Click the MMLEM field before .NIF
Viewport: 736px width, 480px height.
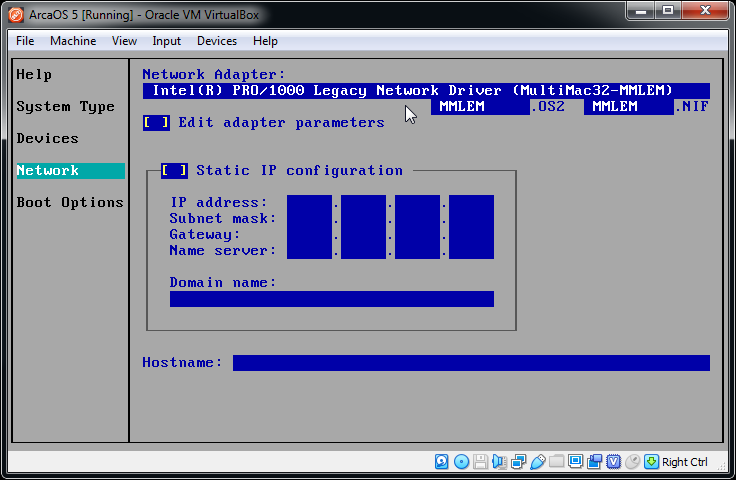pyautogui.click(x=629, y=107)
